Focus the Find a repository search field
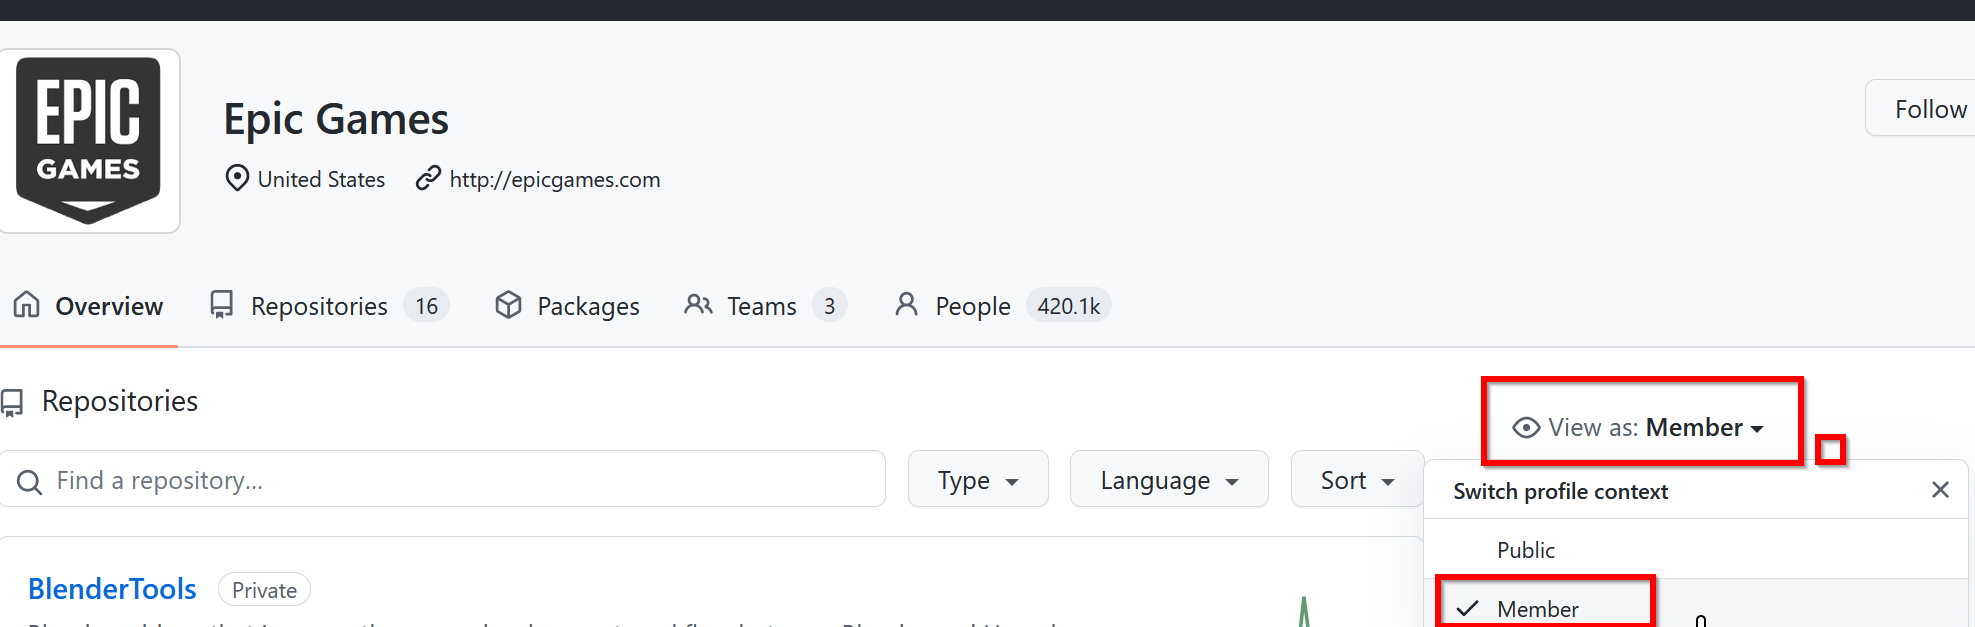The image size is (1975, 627). (x=442, y=479)
